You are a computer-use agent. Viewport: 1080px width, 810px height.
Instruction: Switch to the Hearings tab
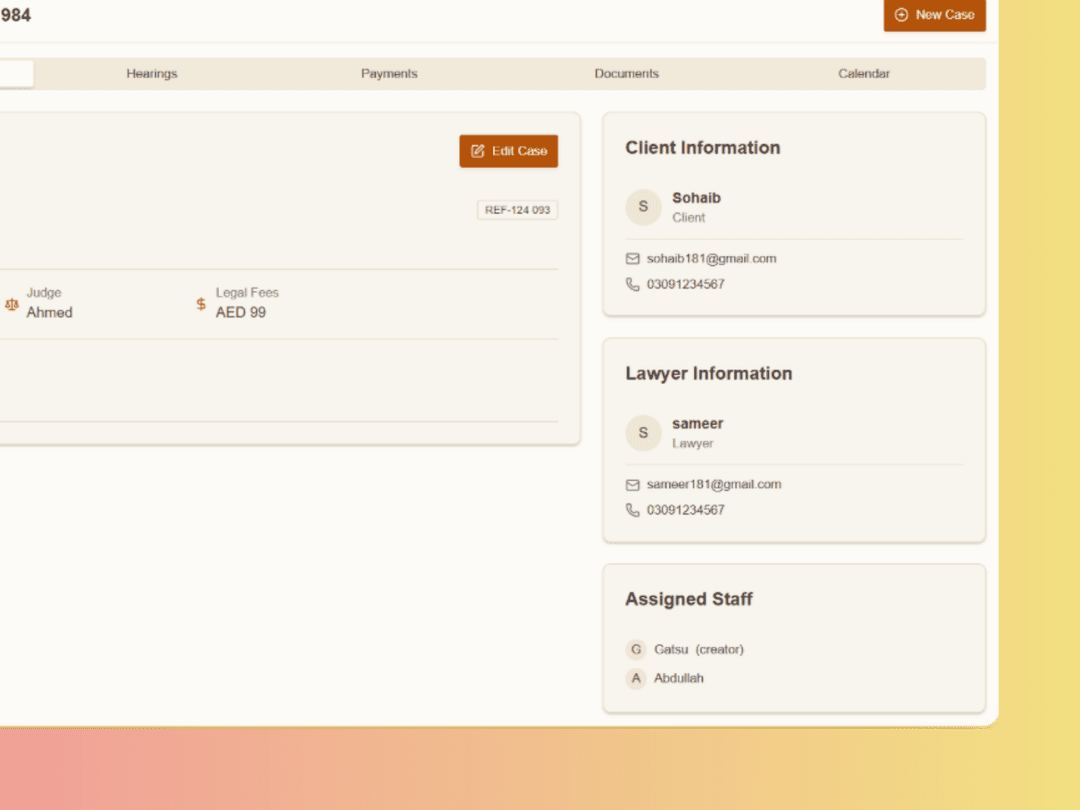point(151,73)
